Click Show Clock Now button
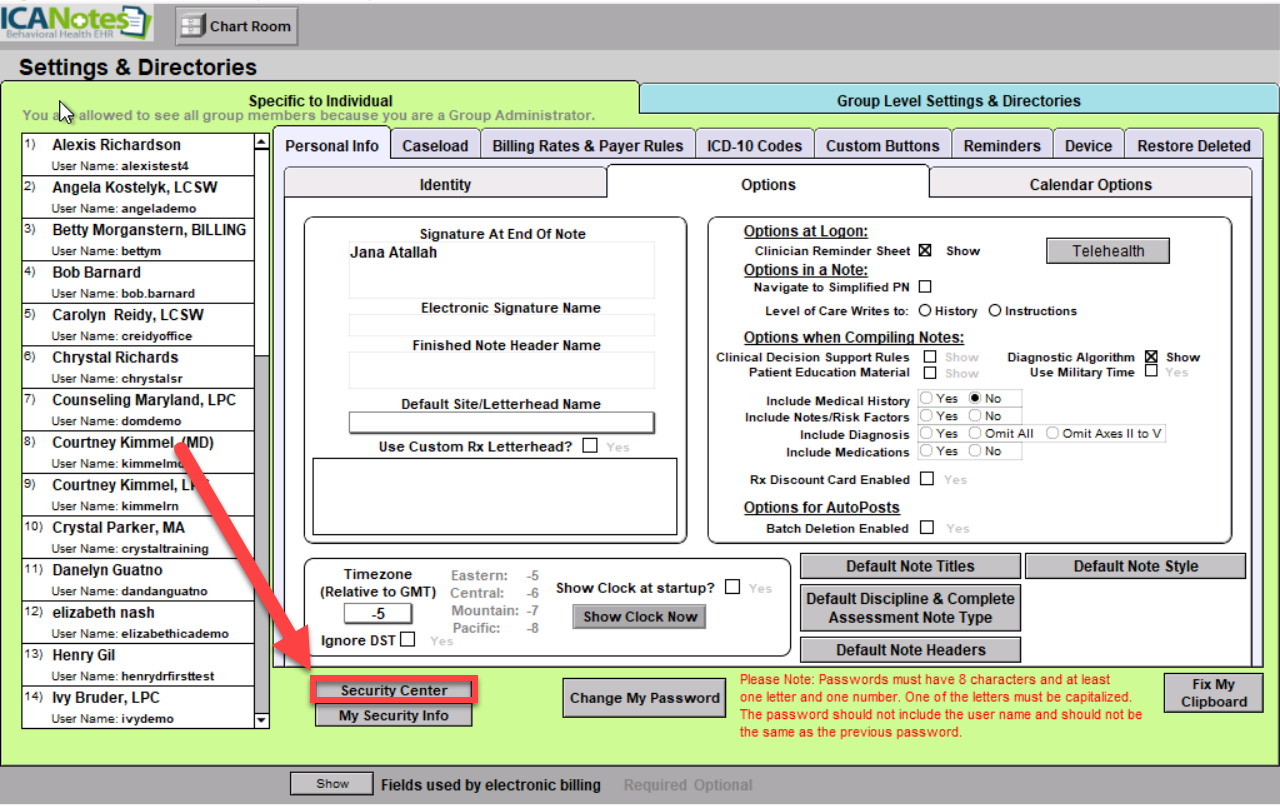 pyautogui.click(x=640, y=617)
